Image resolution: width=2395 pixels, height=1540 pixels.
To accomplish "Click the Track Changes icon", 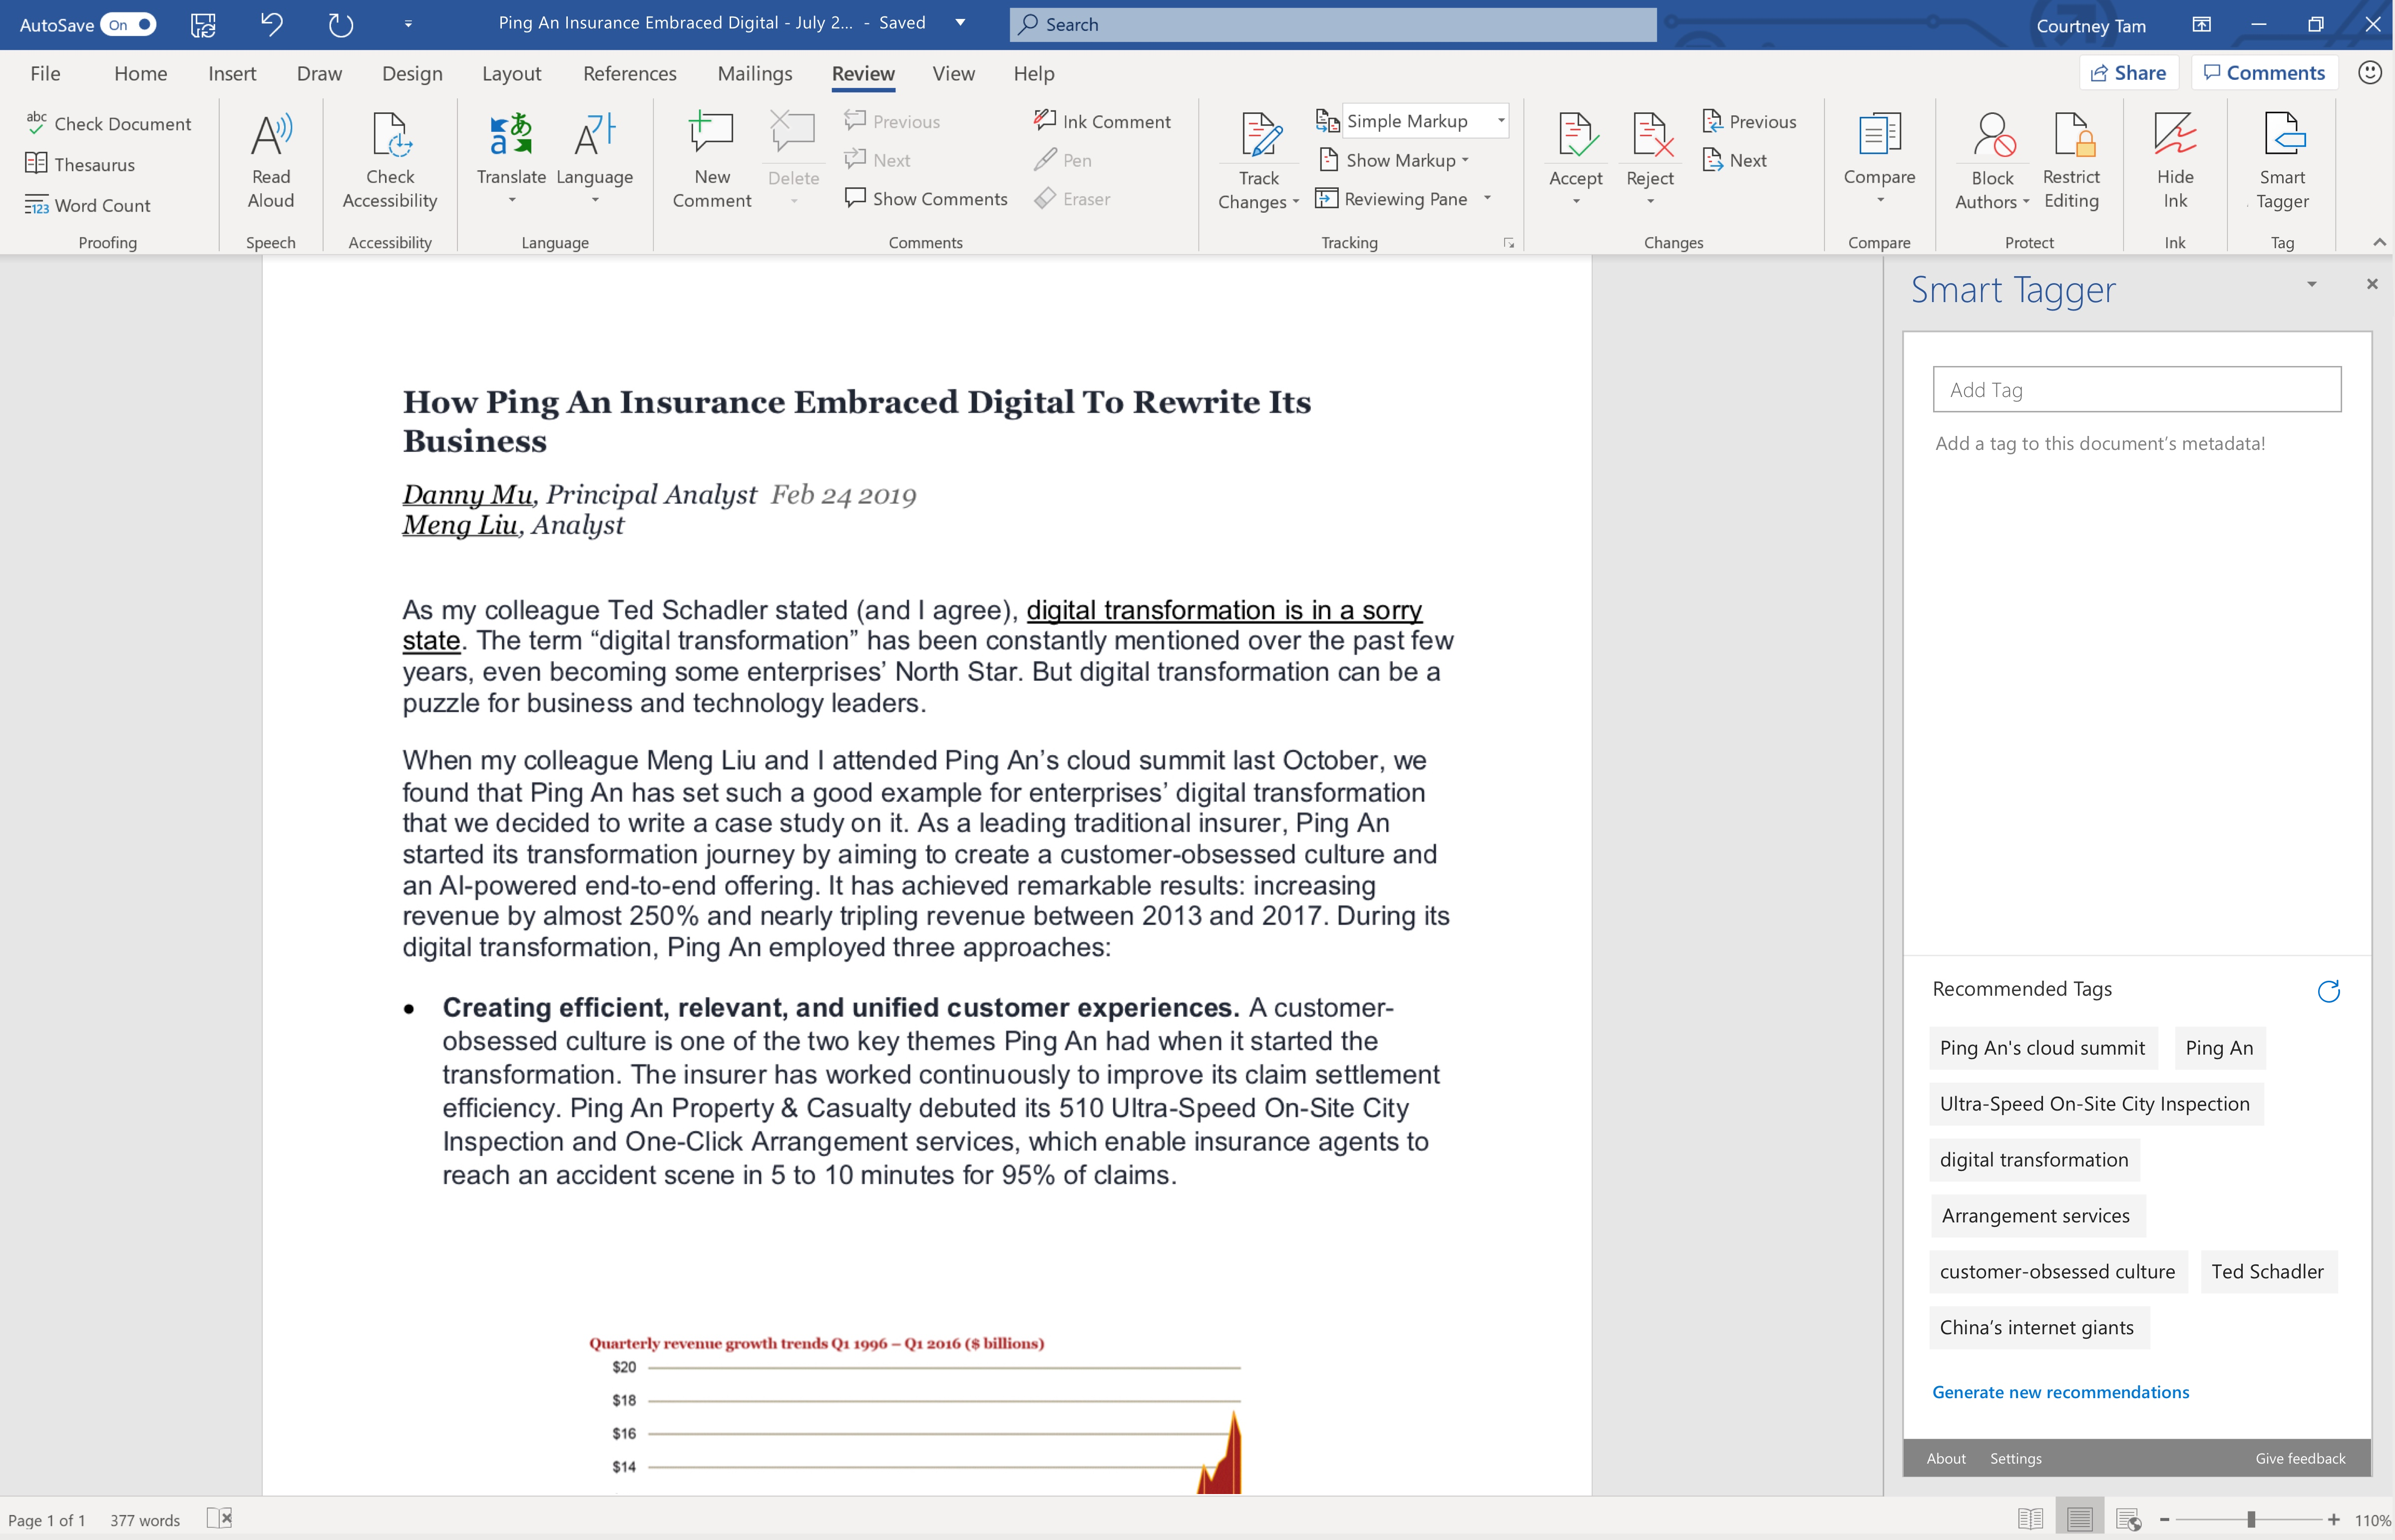I will click(x=1260, y=135).
